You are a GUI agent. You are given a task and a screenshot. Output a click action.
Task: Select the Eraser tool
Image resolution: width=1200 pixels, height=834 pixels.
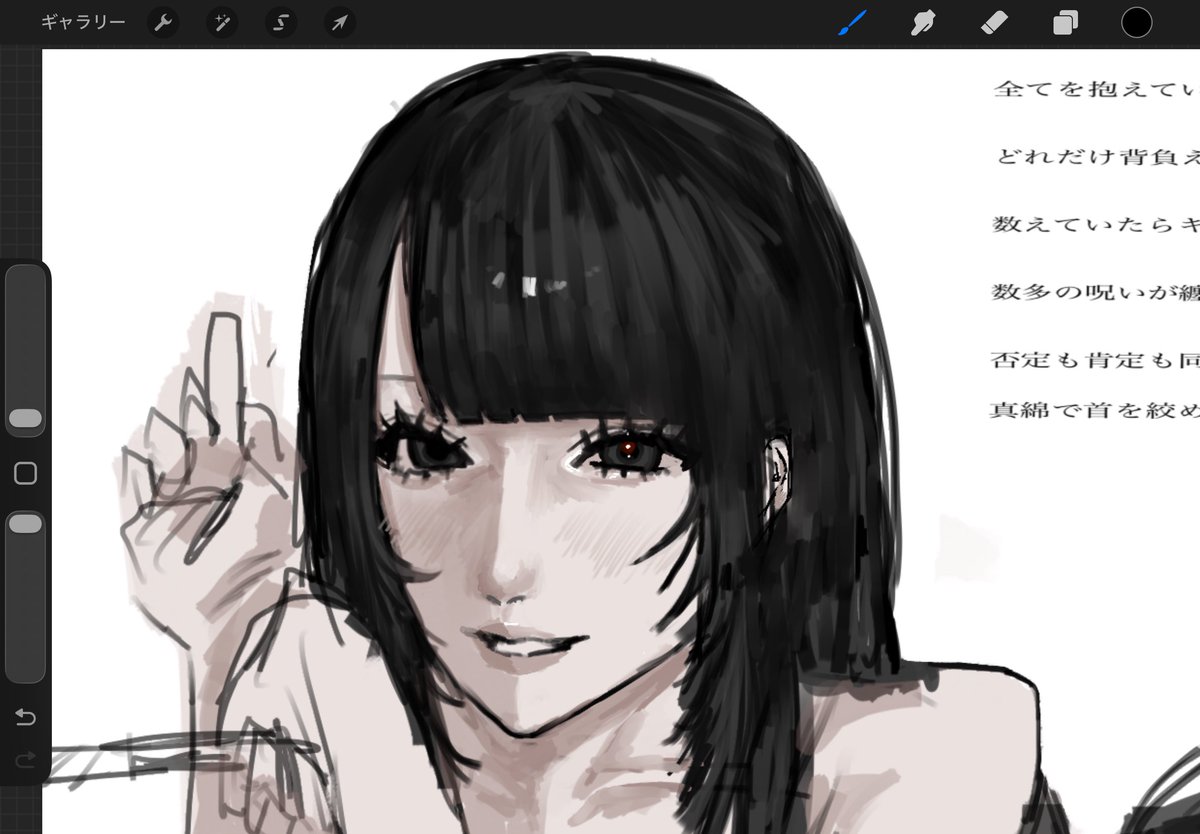point(994,22)
